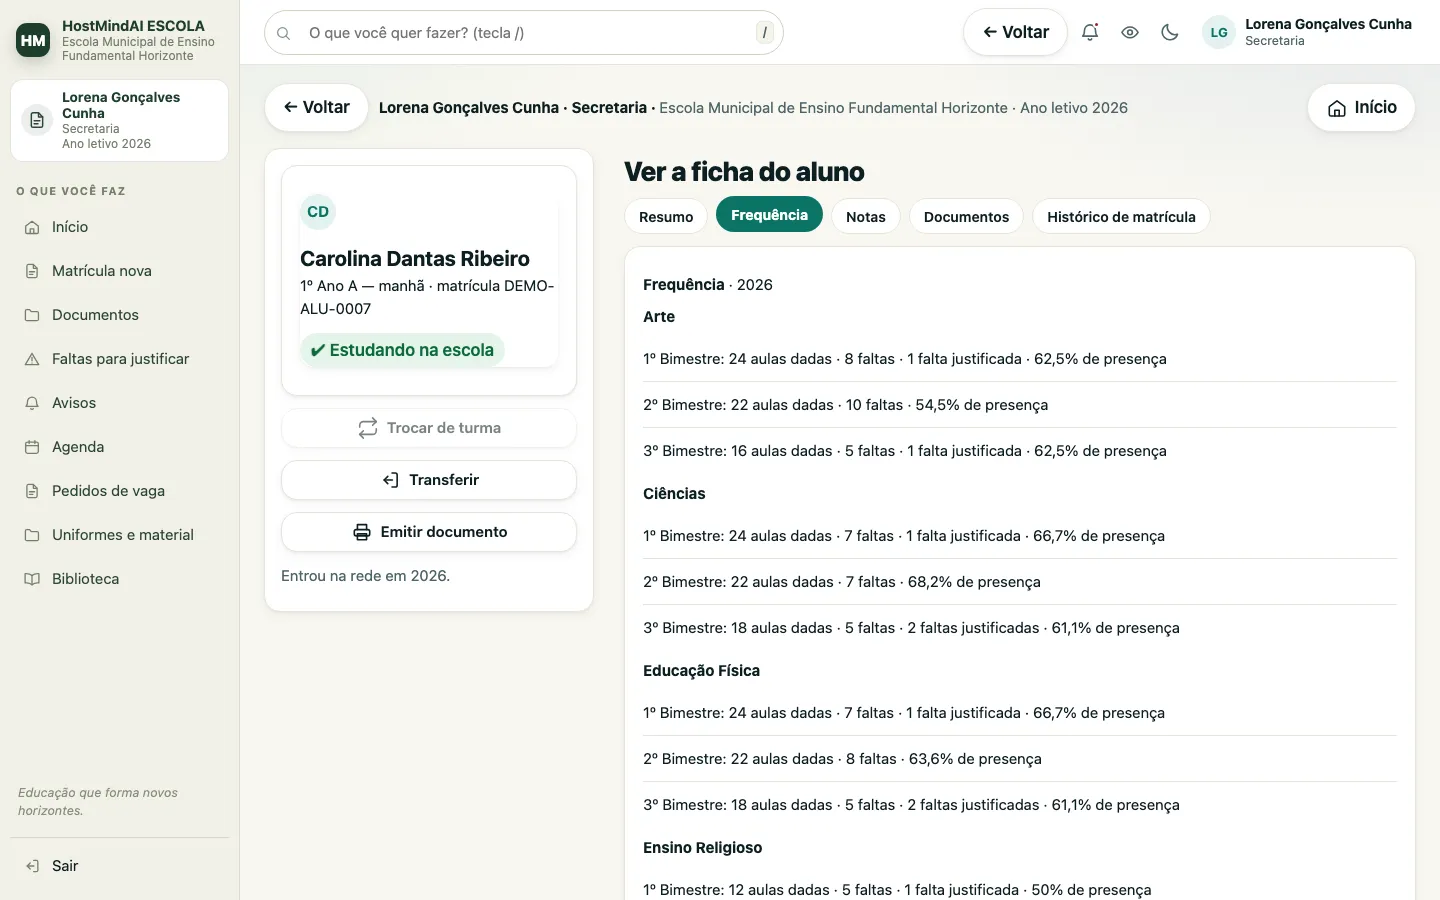
Task: Click Educação Física 1º Bimestre row
Action: pyautogui.click(x=1020, y=713)
